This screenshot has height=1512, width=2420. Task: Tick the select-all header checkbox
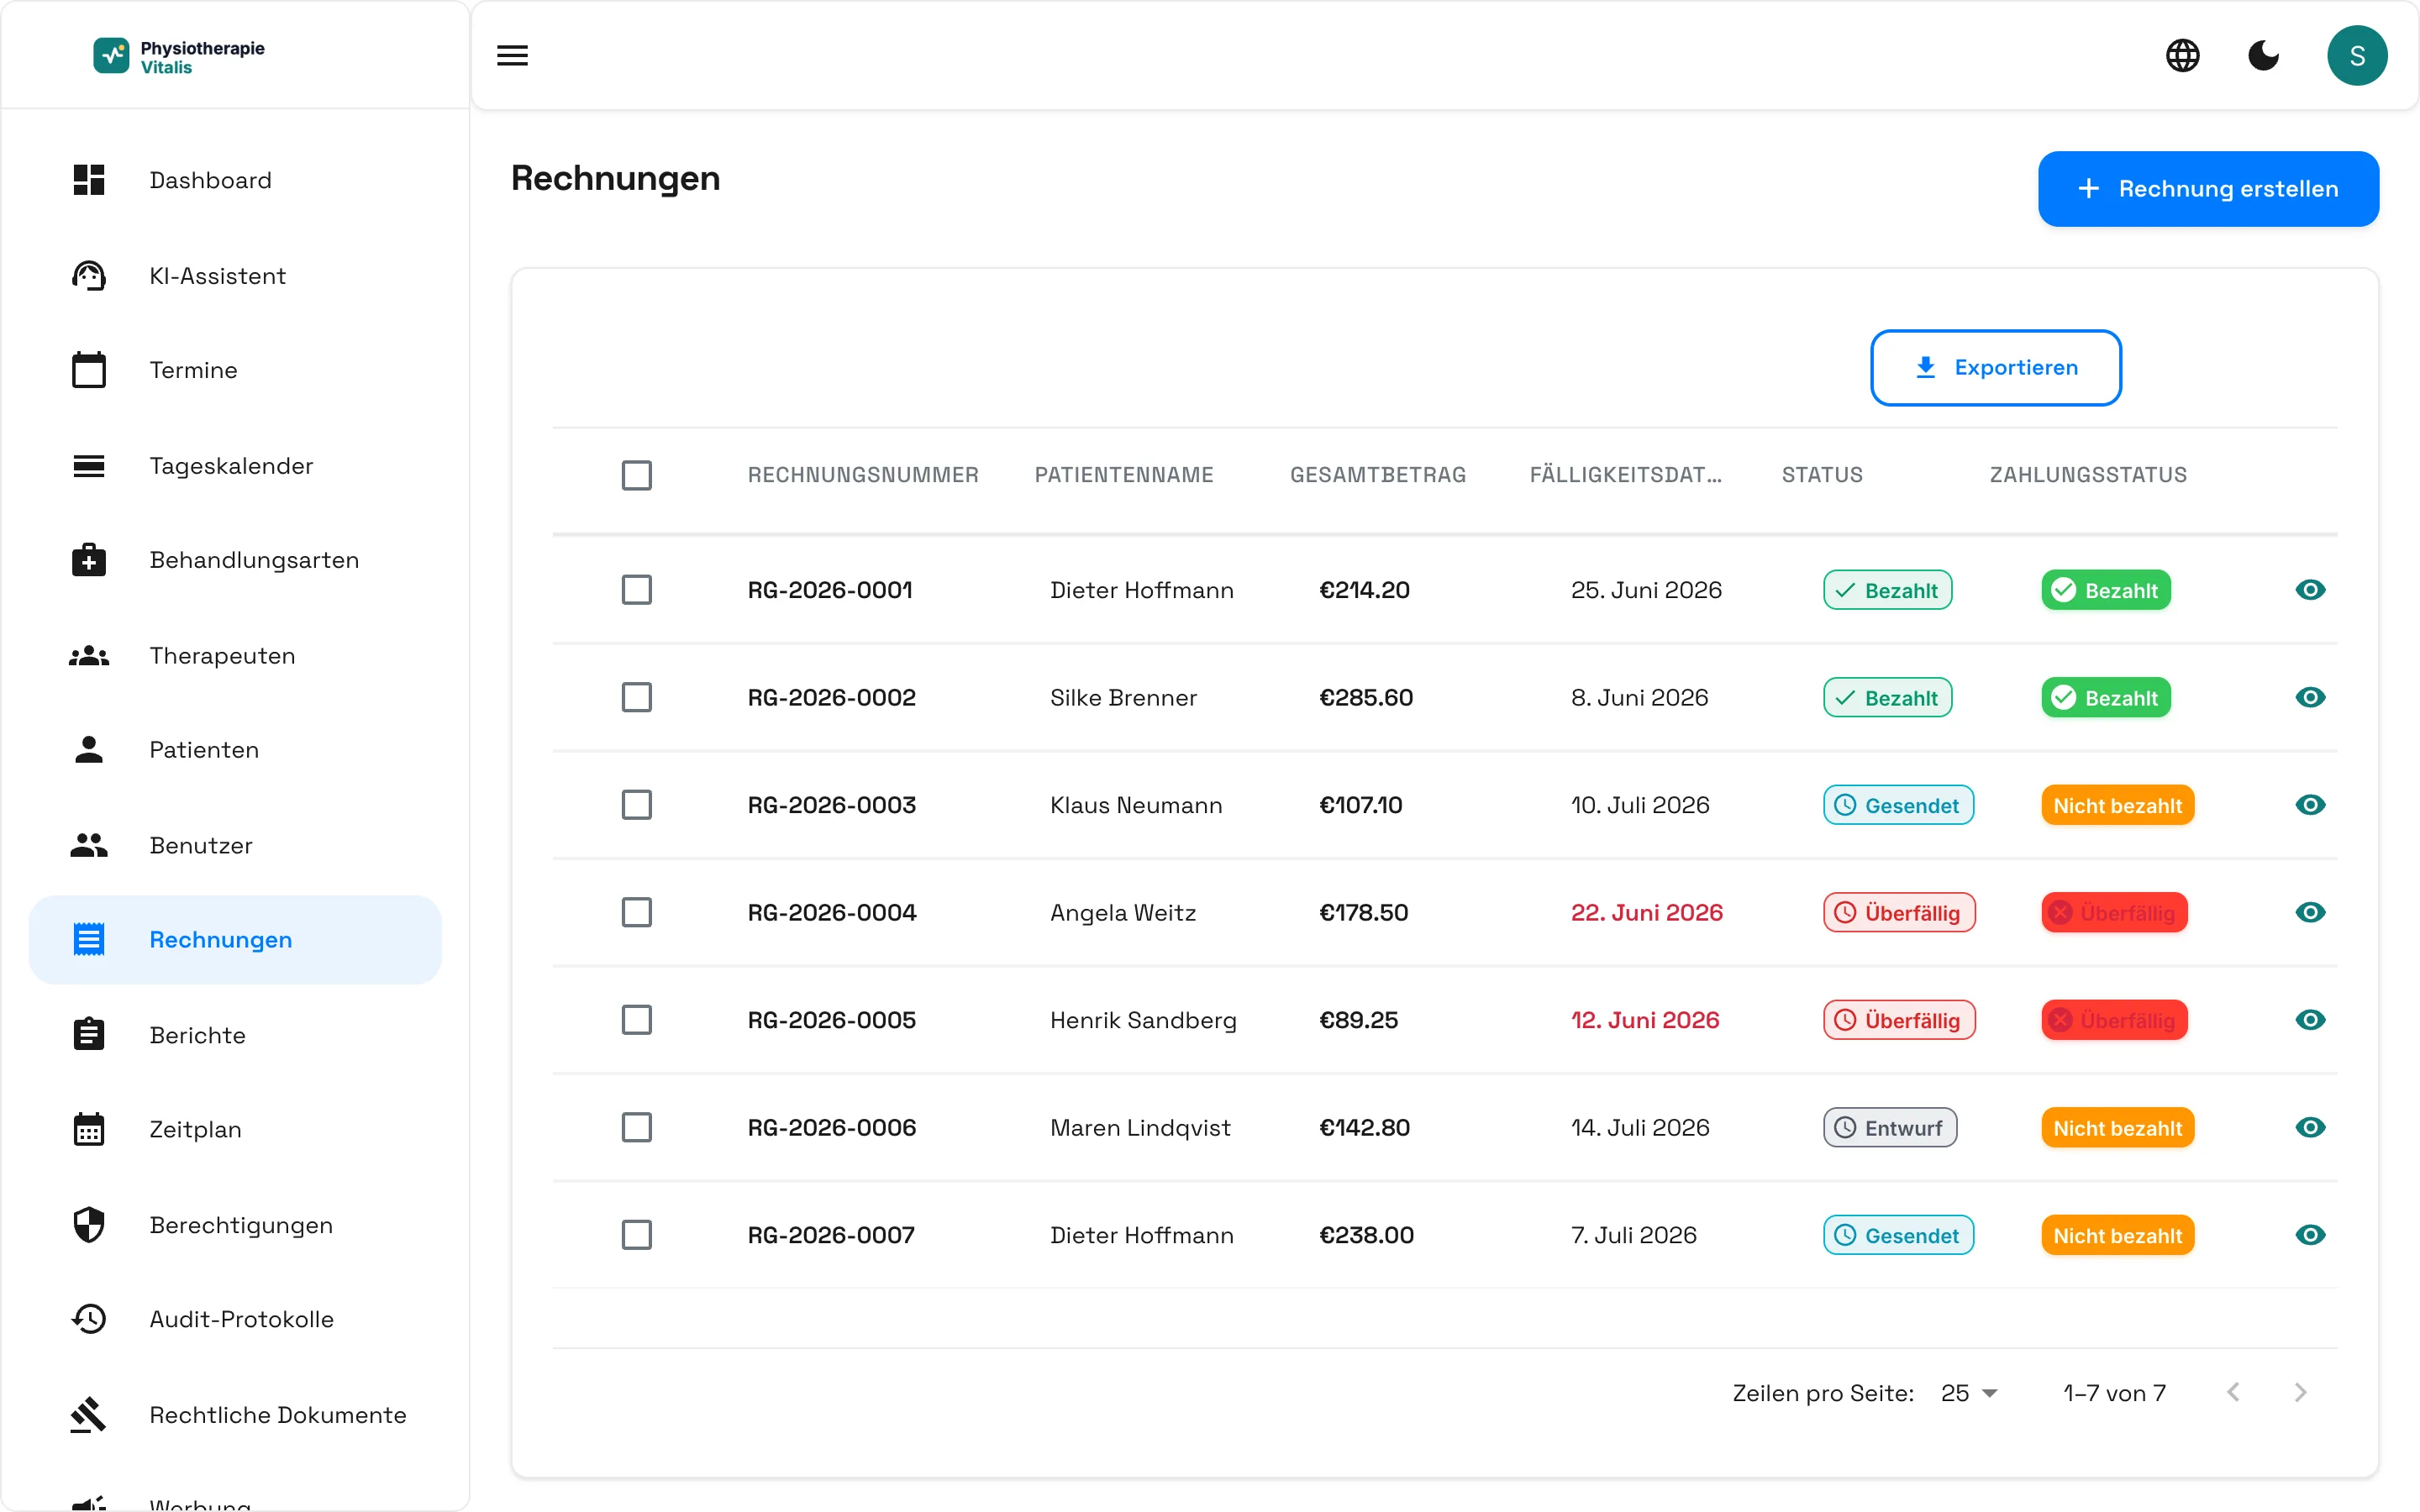tap(637, 475)
